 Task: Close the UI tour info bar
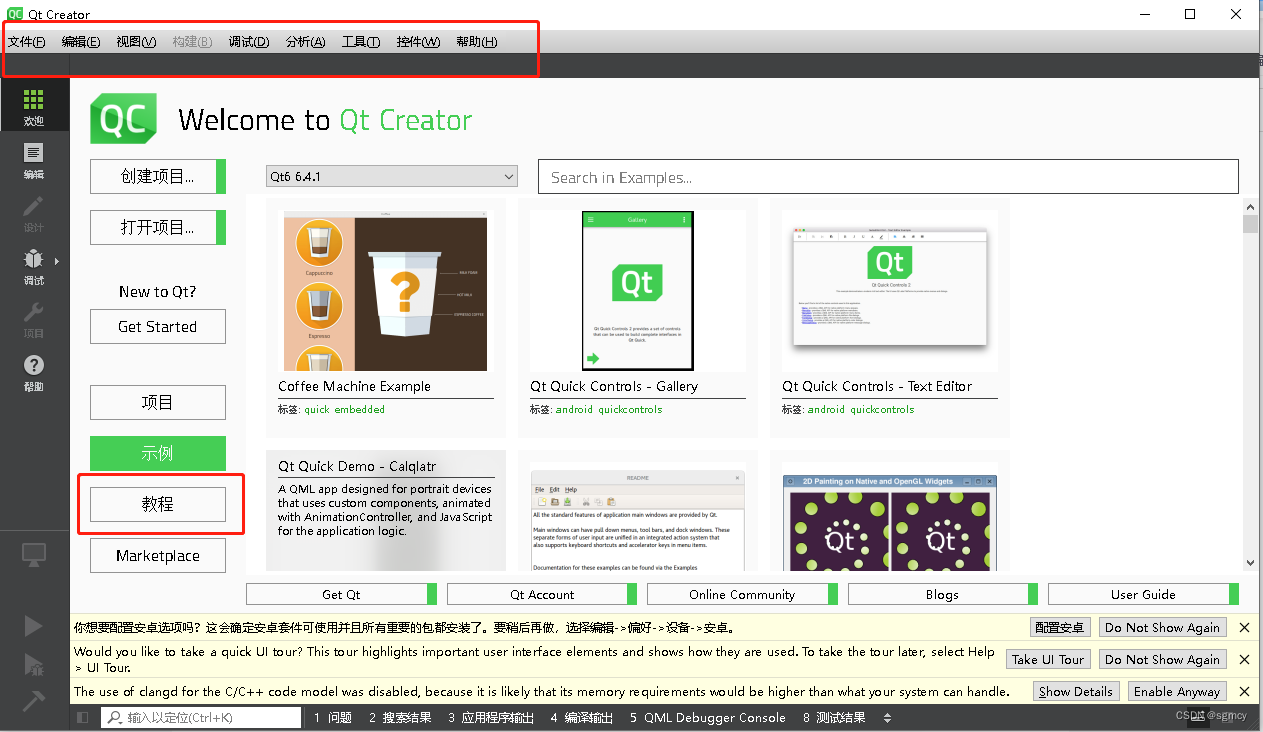coord(1244,660)
